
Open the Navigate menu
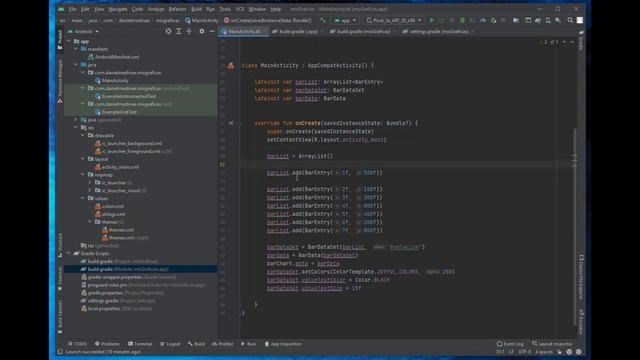(118, 9)
